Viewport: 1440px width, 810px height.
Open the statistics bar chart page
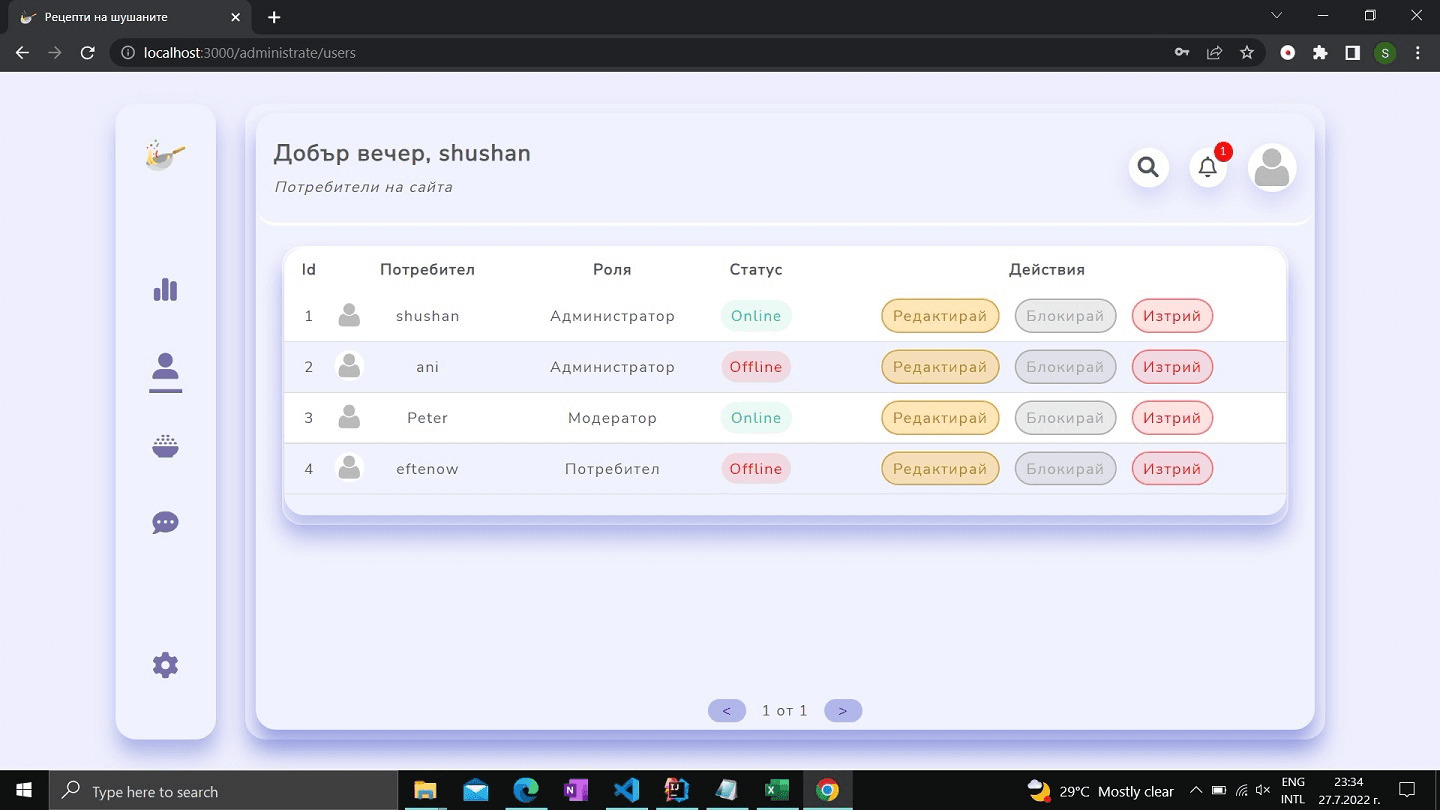pos(165,290)
